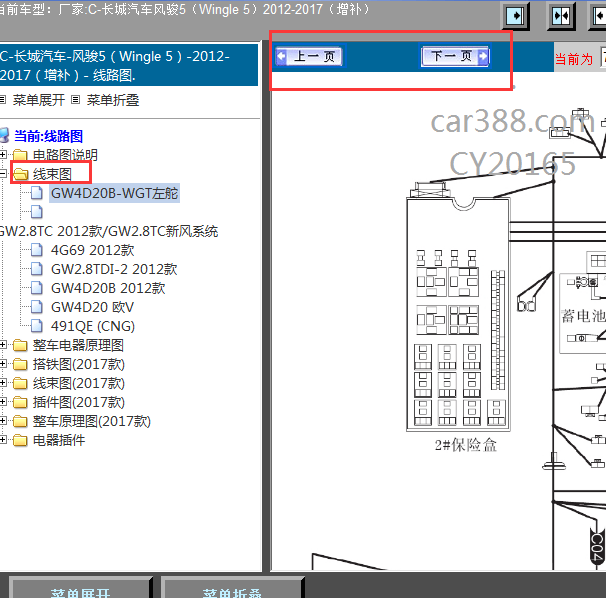Viewport: 606px width, 598px height.
Task: Open the GW2.8TDI-2 2012款 diagram
Action: pyautogui.click(x=114, y=269)
